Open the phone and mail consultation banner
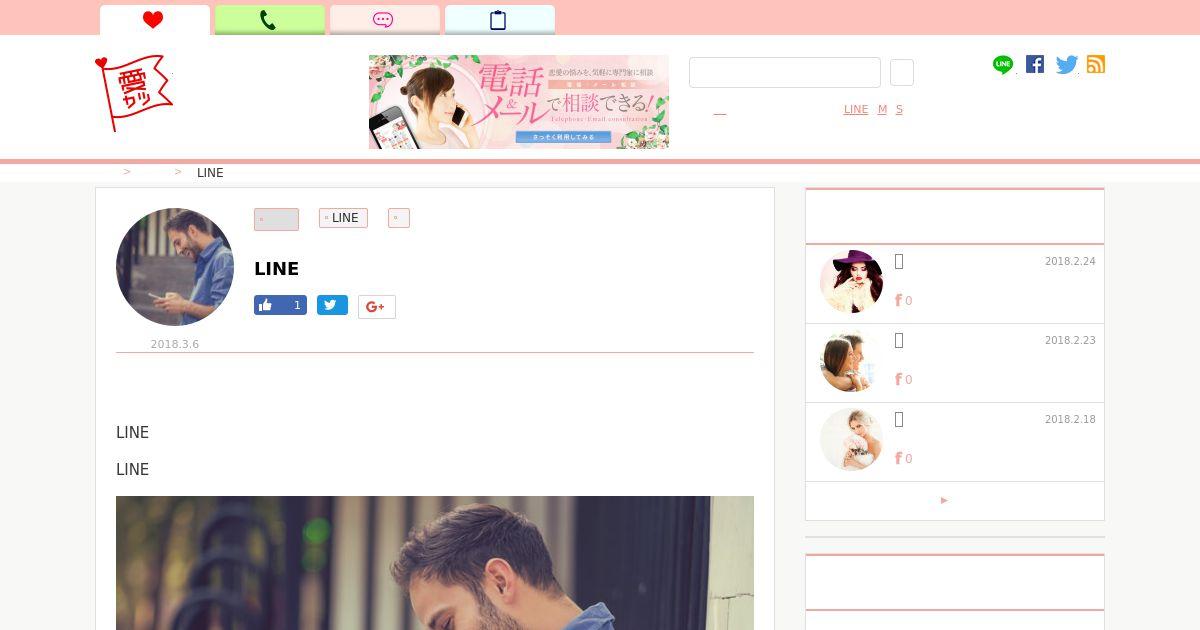This screenshot has height=630, width=1200. (518, 102)
